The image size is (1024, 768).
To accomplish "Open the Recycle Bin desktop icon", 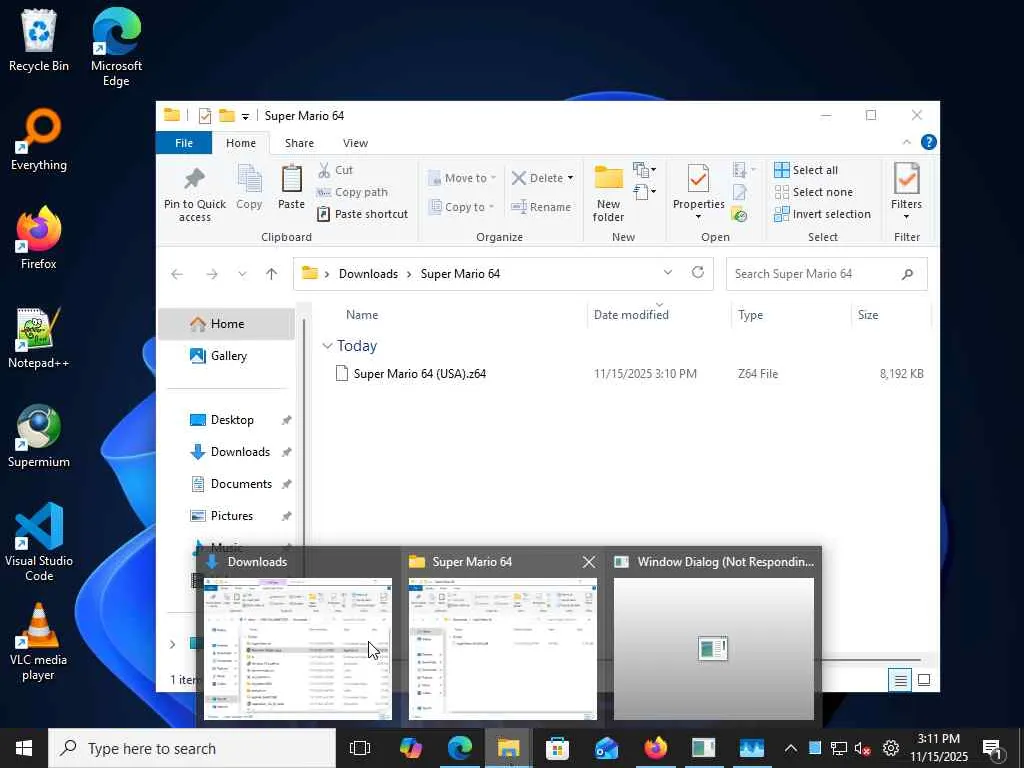I will click(39, 40).
